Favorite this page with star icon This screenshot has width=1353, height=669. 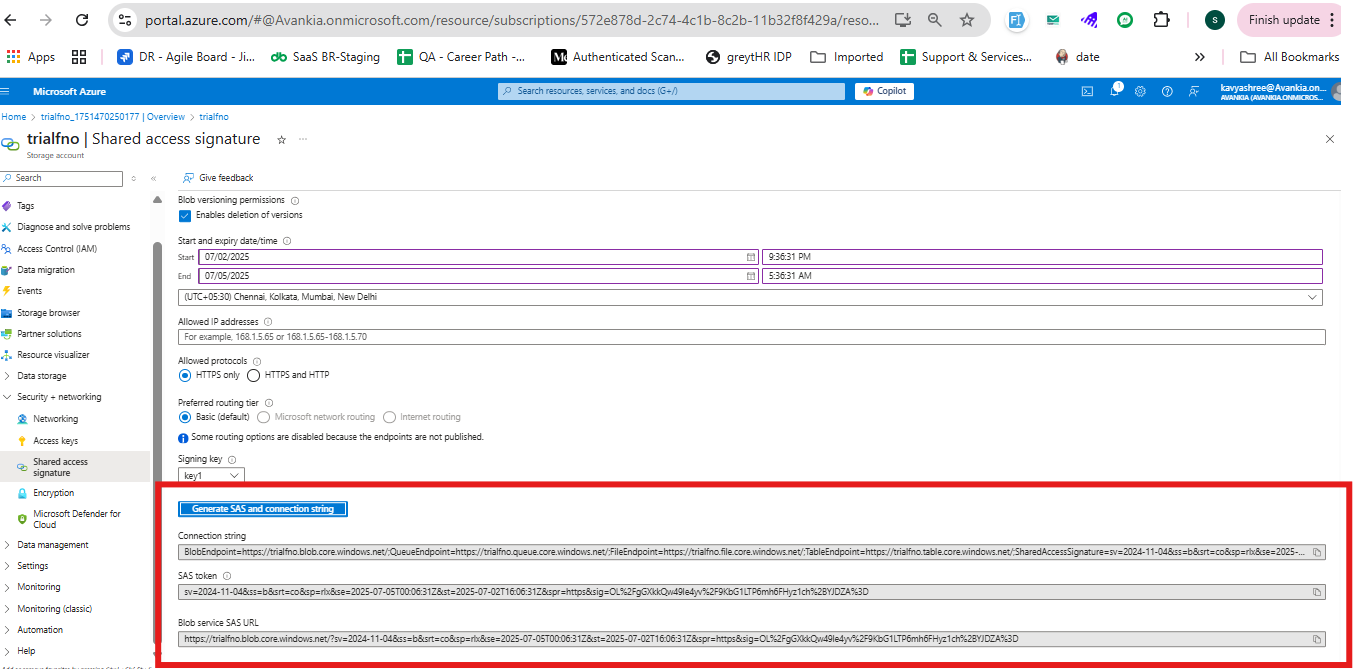tap(281, 140)
